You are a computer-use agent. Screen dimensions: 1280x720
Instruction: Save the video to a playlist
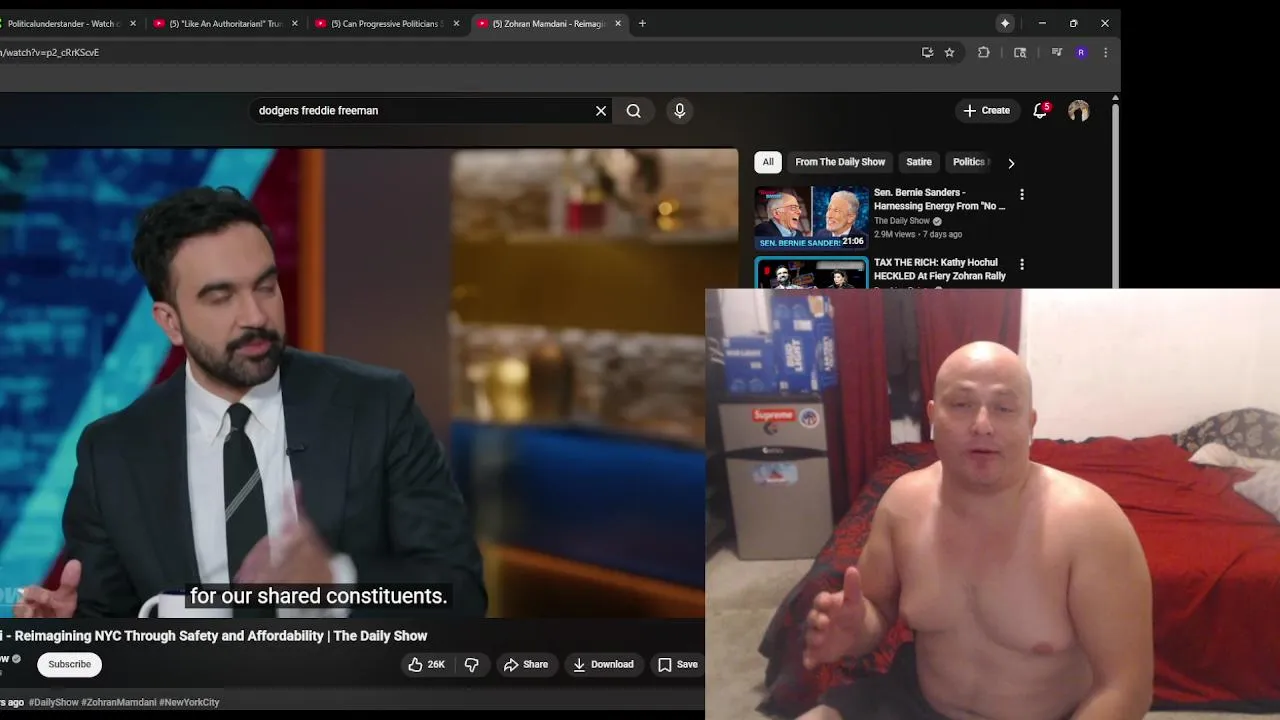tap(678, 664)
